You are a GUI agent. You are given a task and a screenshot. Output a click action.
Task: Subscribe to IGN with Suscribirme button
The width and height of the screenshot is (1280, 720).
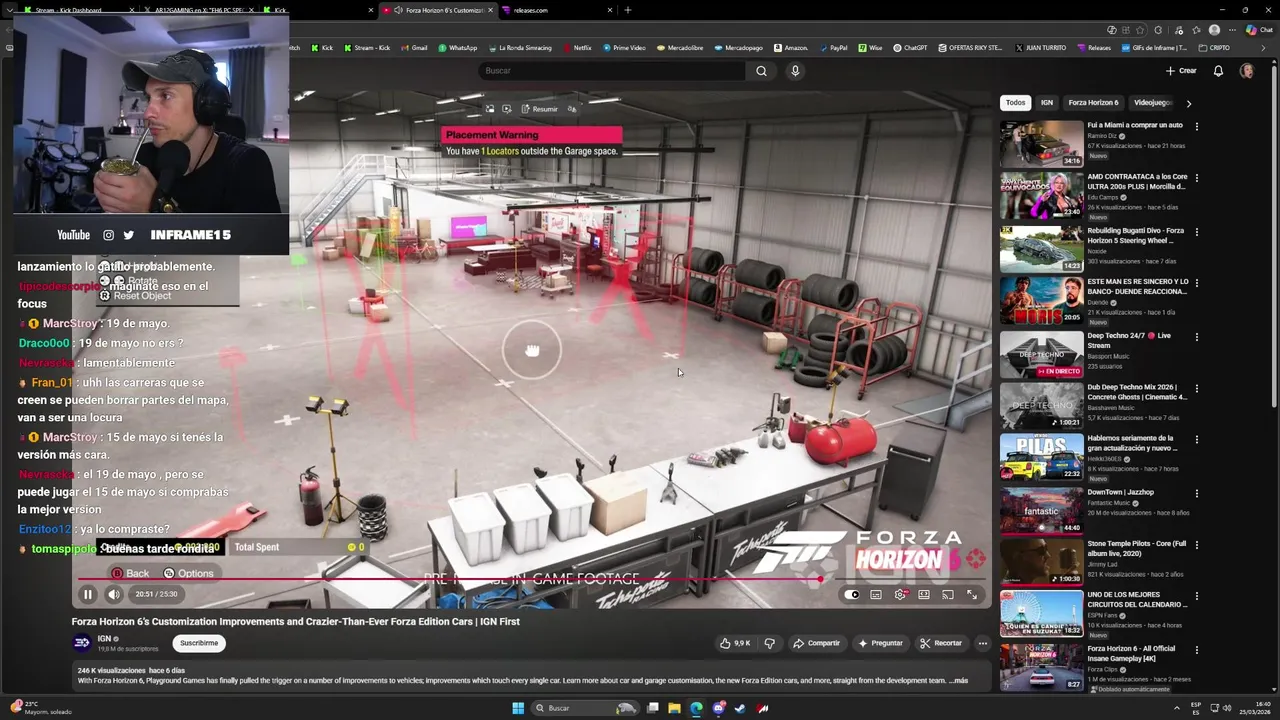[199, 643]
